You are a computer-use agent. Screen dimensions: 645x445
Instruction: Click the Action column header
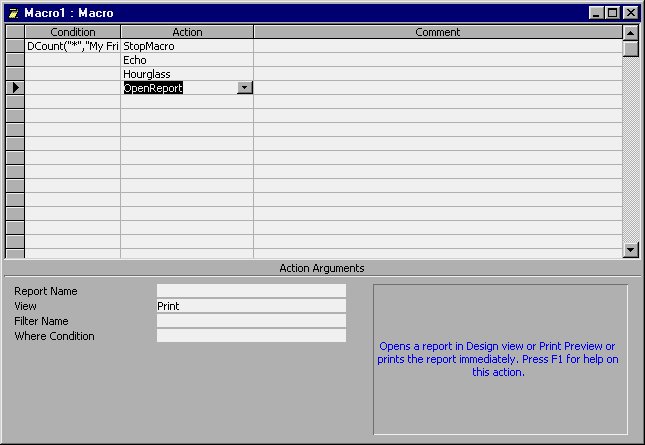click(x=186, y=32)
